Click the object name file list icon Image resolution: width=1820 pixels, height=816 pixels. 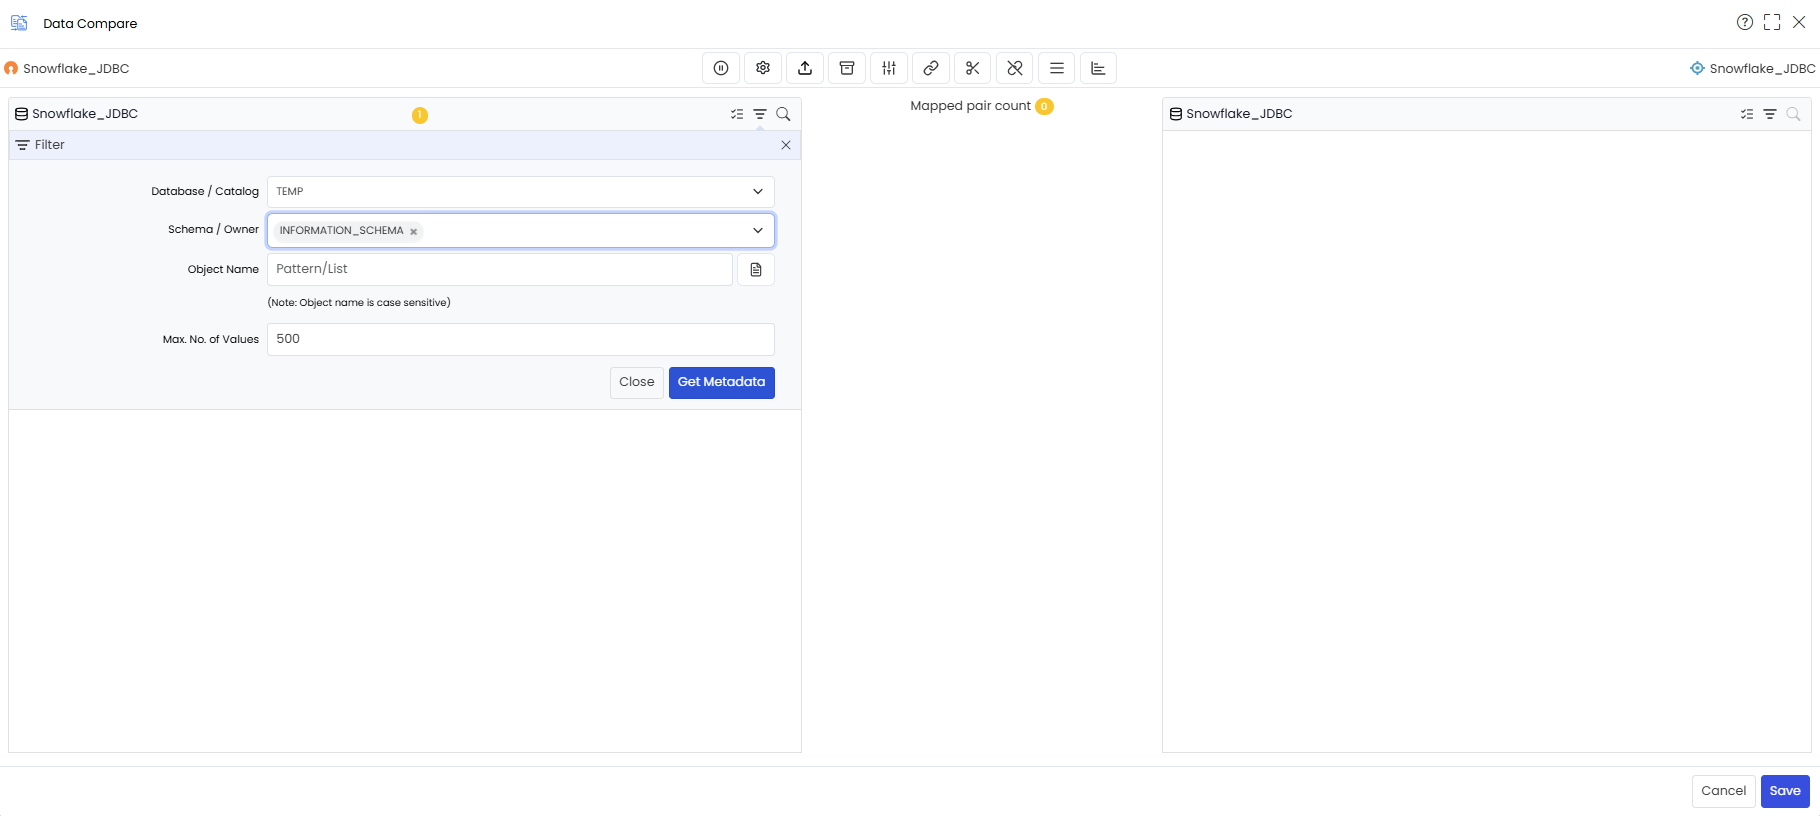click(756, 270)
